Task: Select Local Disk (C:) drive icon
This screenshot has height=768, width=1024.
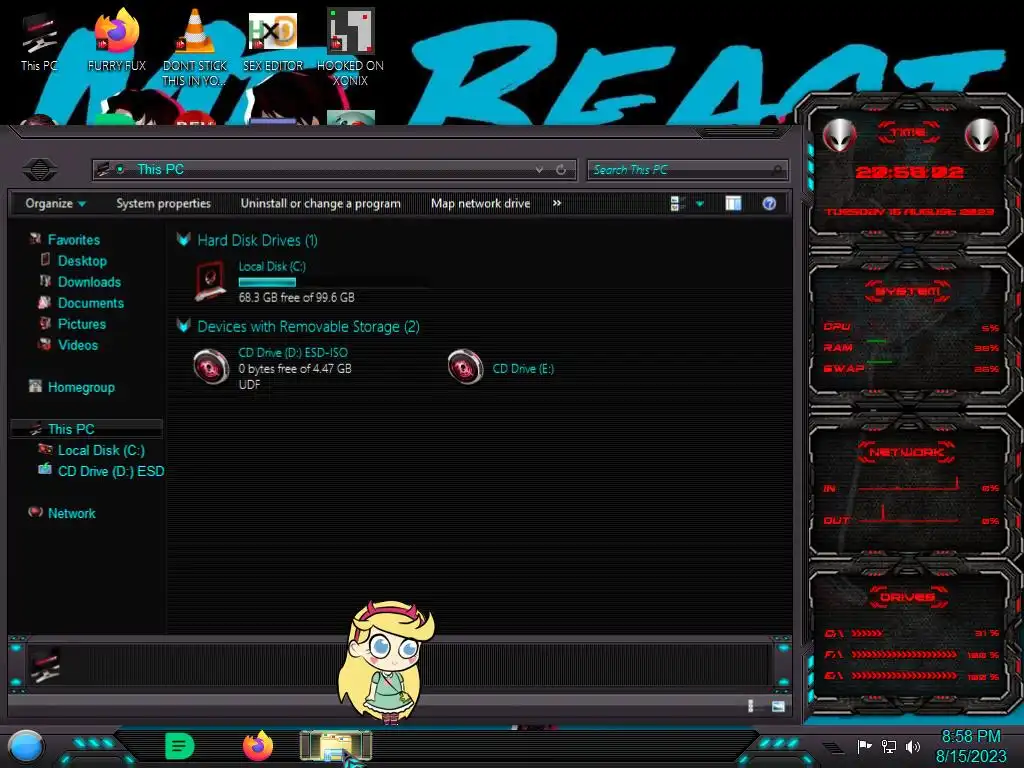Action: click(211, 281)
